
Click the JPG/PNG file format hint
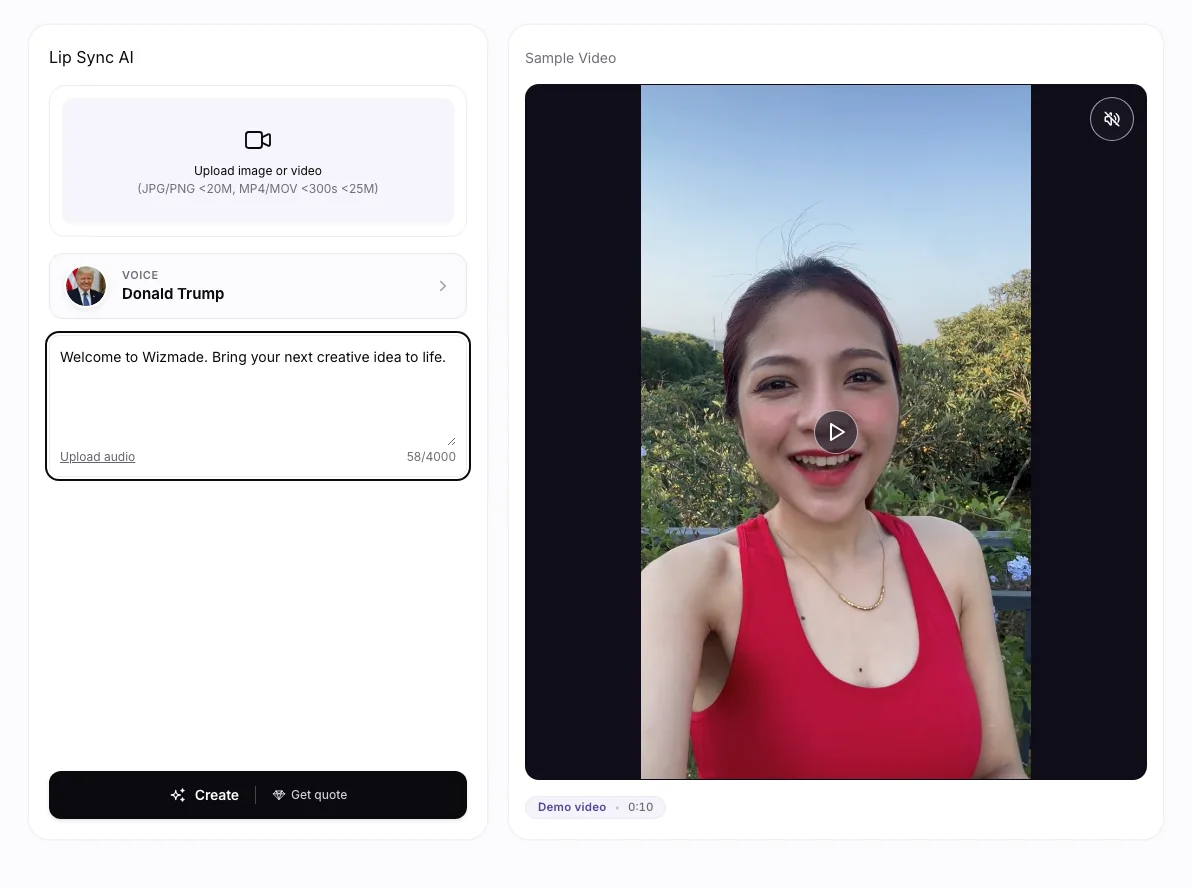coord(258,189)
